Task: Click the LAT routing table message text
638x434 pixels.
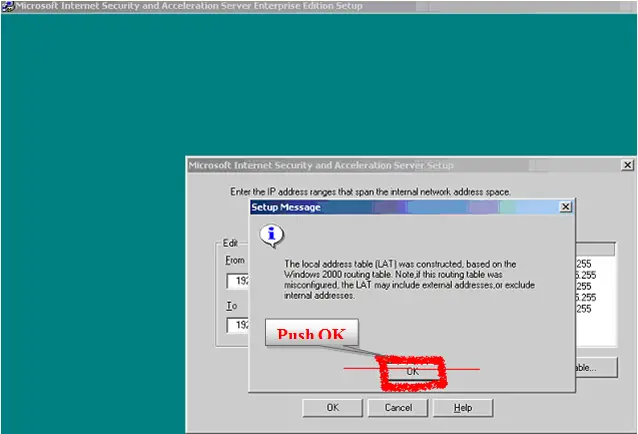Action: (x=409, y=280)
